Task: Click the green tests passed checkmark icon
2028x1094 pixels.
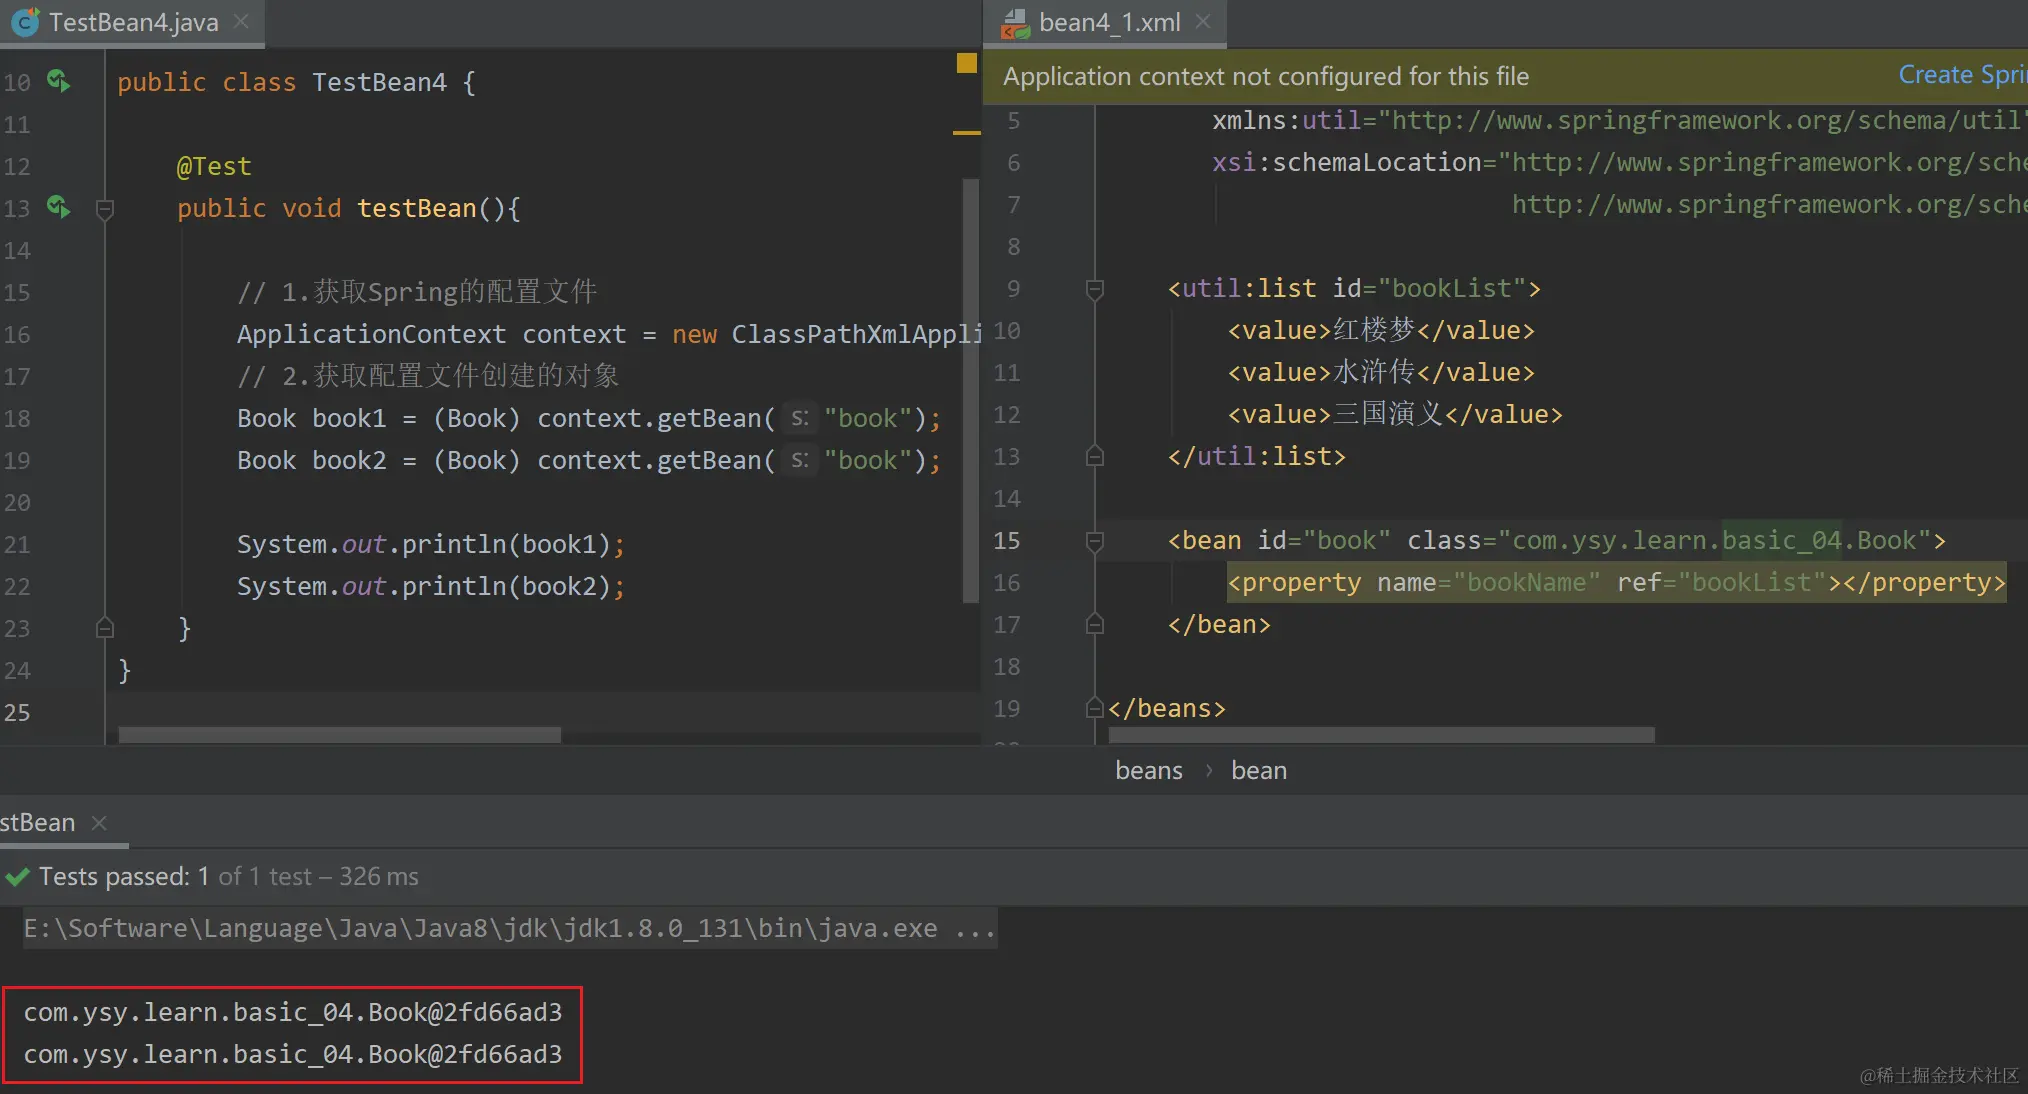Action: 17,877
